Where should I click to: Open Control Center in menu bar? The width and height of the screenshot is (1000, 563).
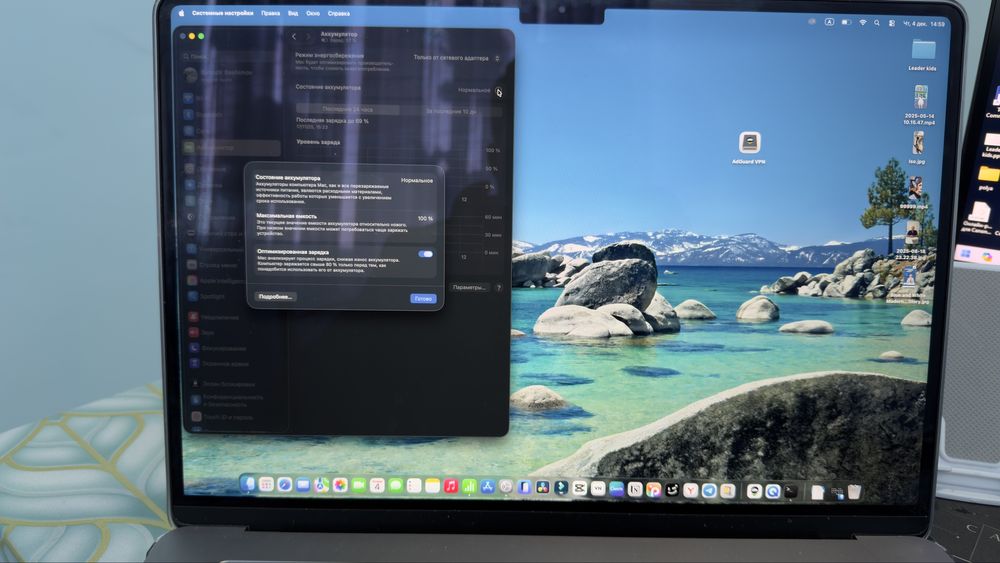click(892, 23)
